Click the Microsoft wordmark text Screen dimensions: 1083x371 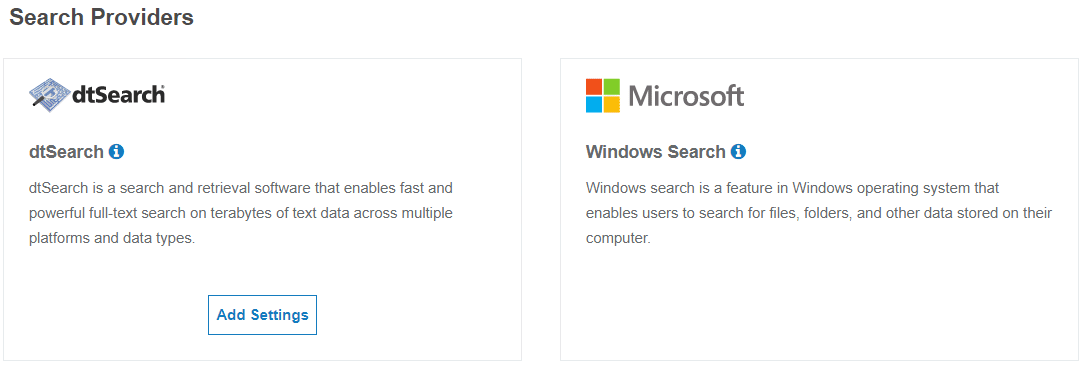pyautogui.click(x=687, y=96)
